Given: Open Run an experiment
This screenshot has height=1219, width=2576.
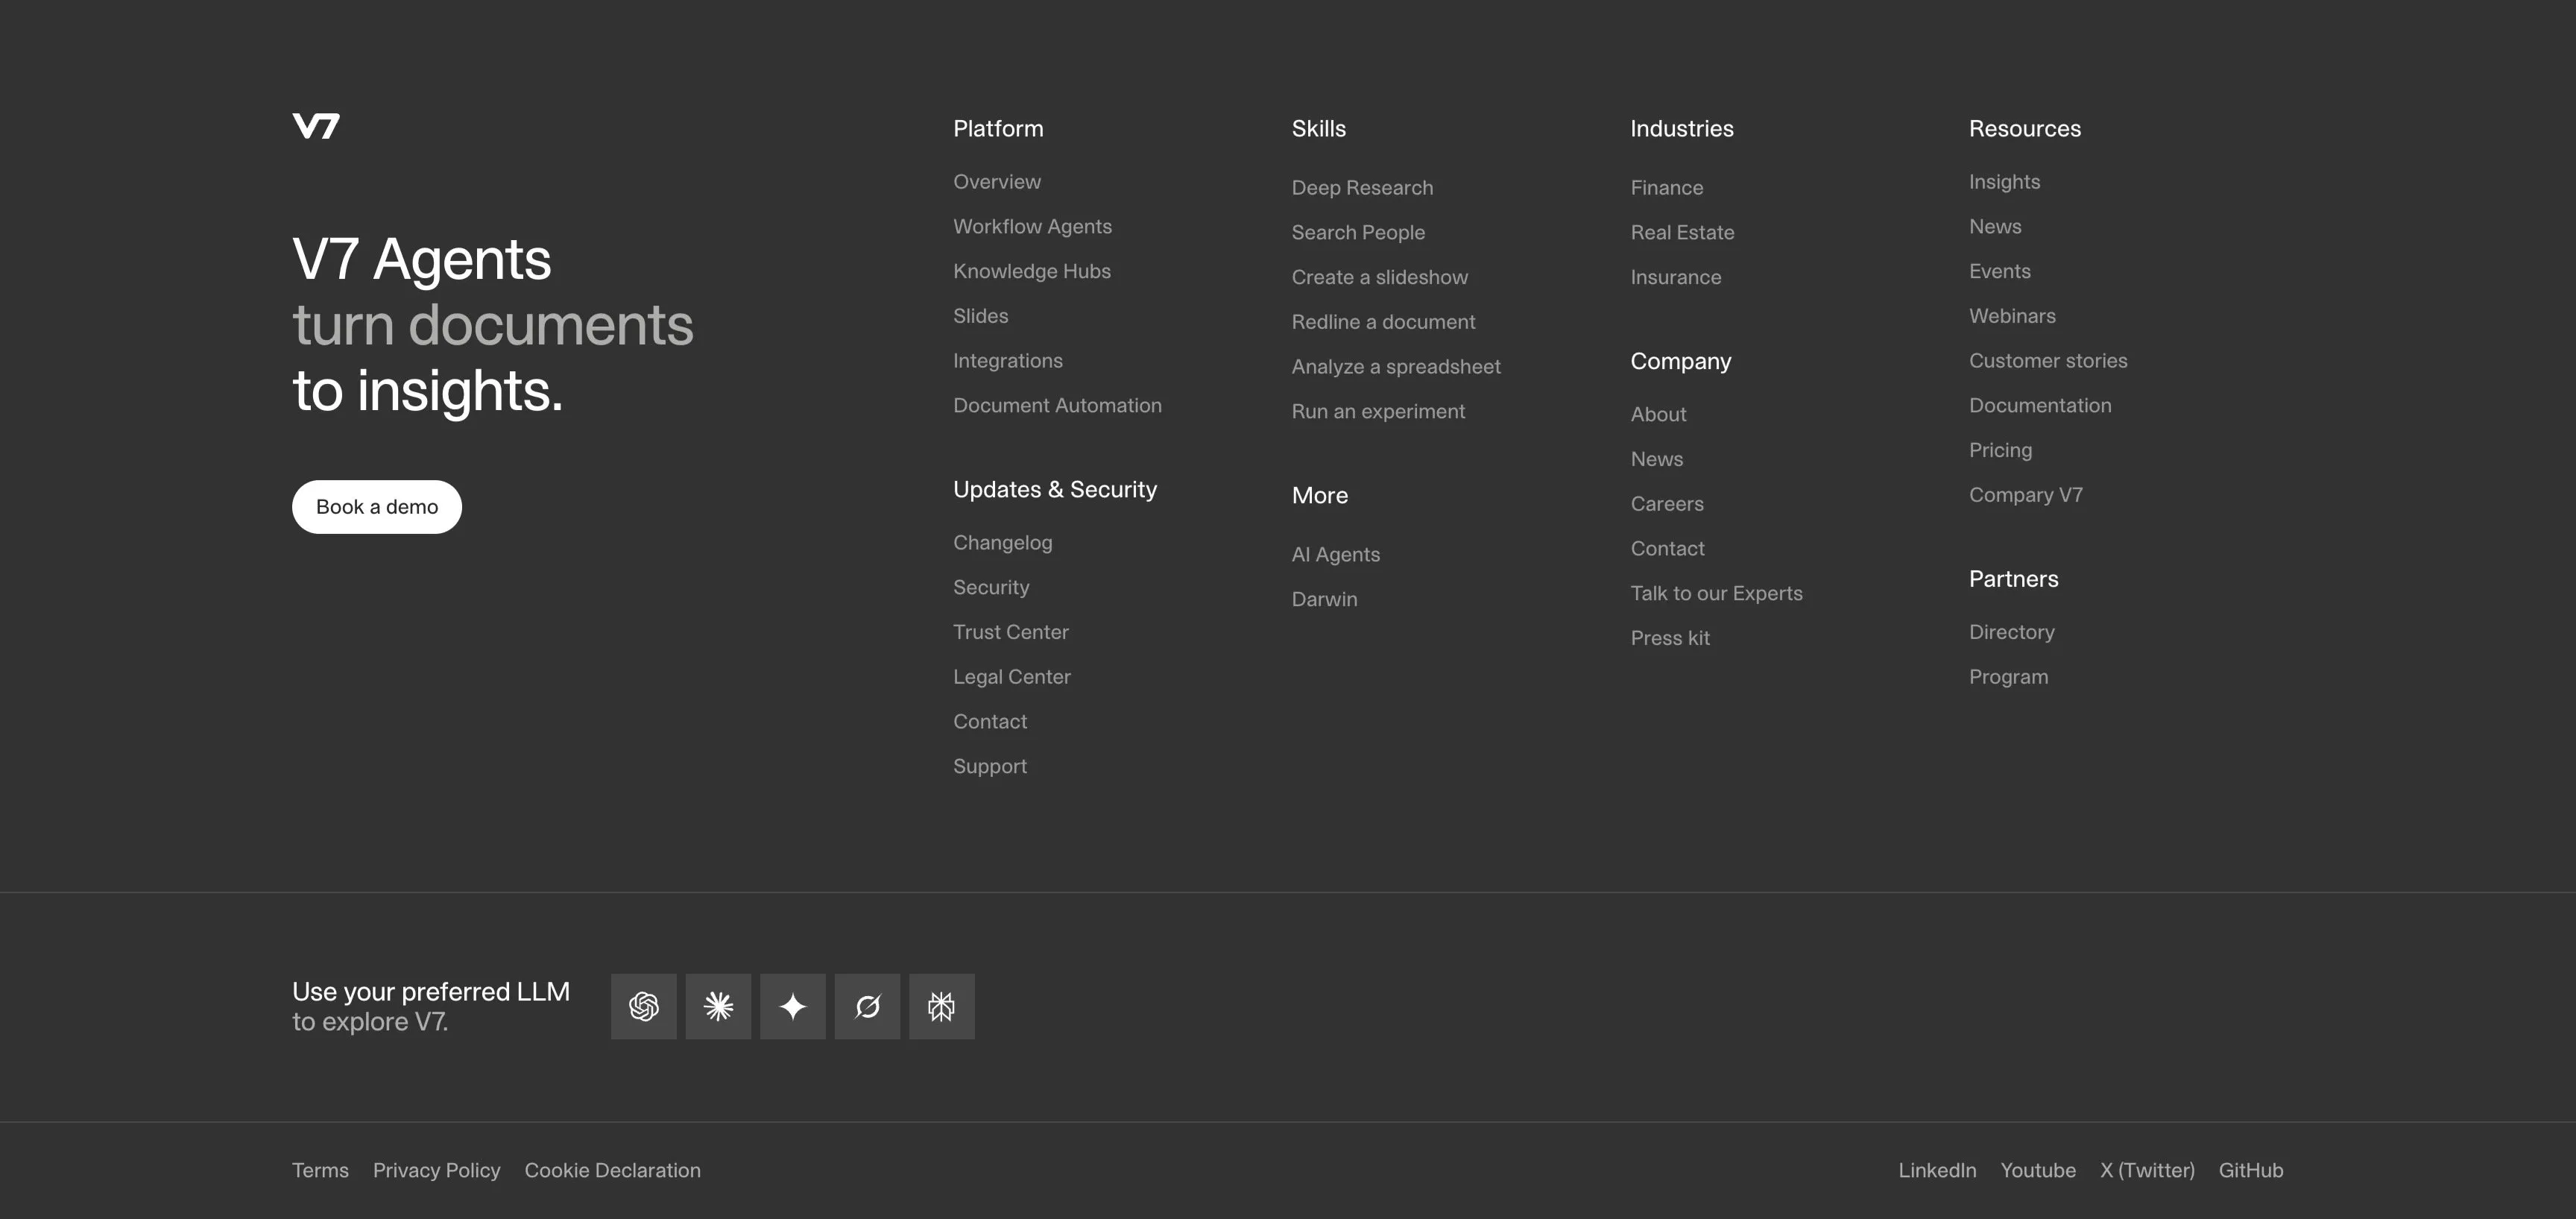Looking at the screenshot, I should click(1378, 411).
